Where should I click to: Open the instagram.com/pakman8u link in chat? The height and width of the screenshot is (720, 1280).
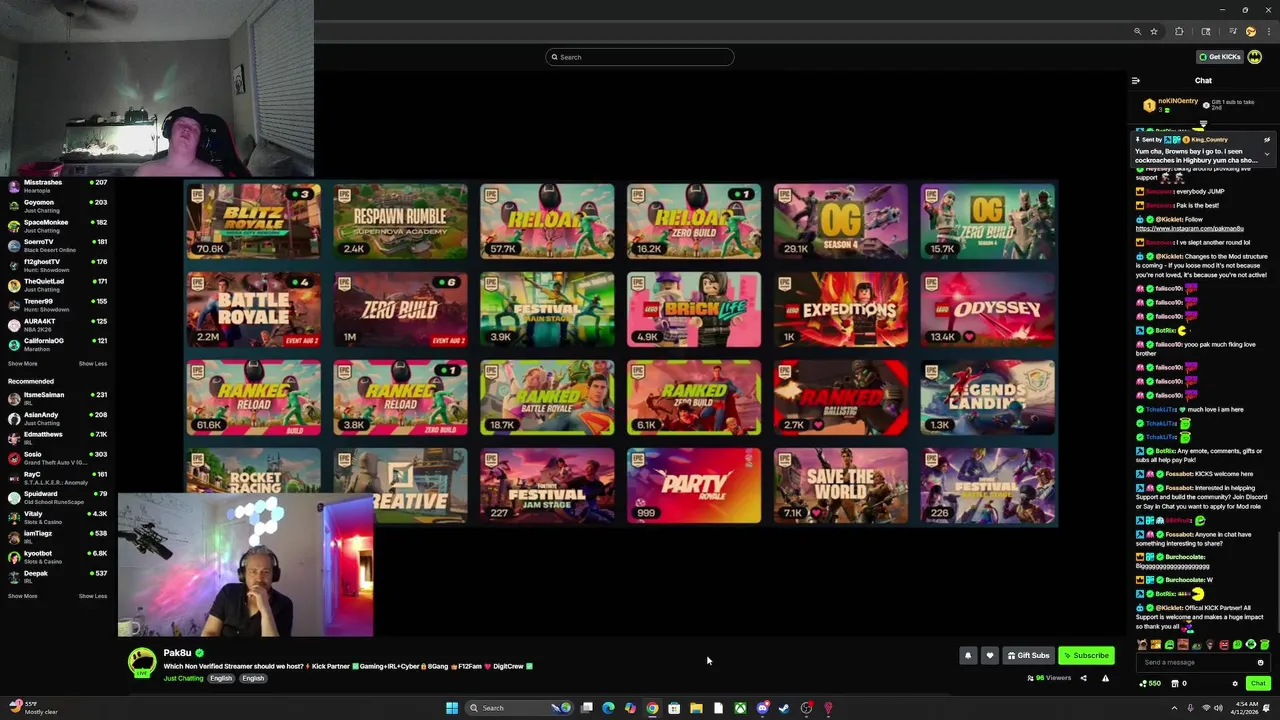[x=1190, y=228]
